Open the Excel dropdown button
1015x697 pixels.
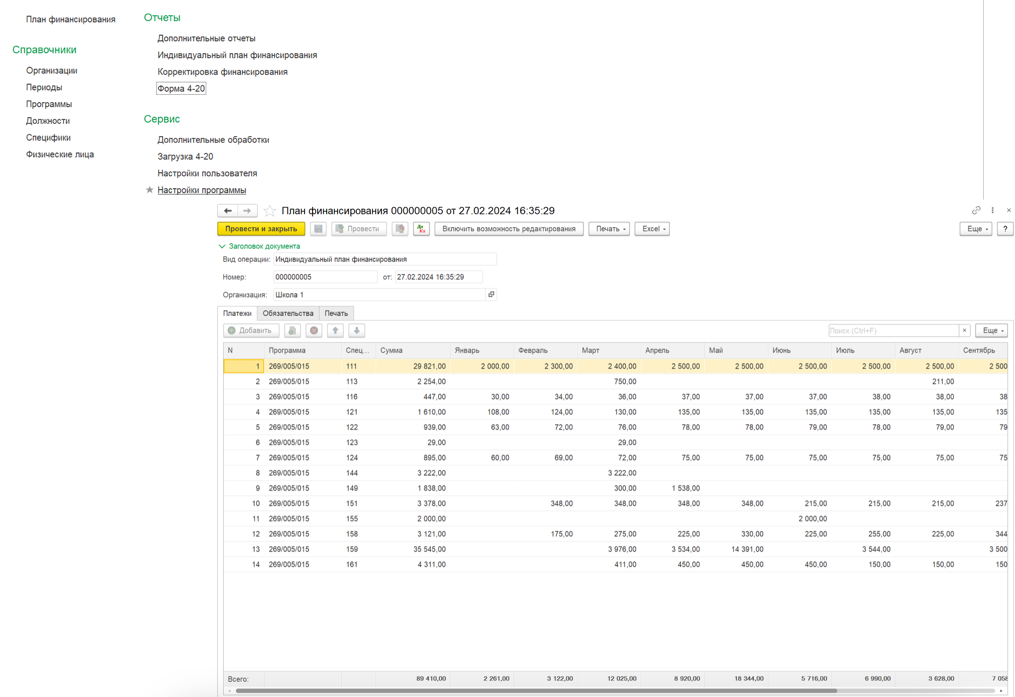[x=652, y=229]
